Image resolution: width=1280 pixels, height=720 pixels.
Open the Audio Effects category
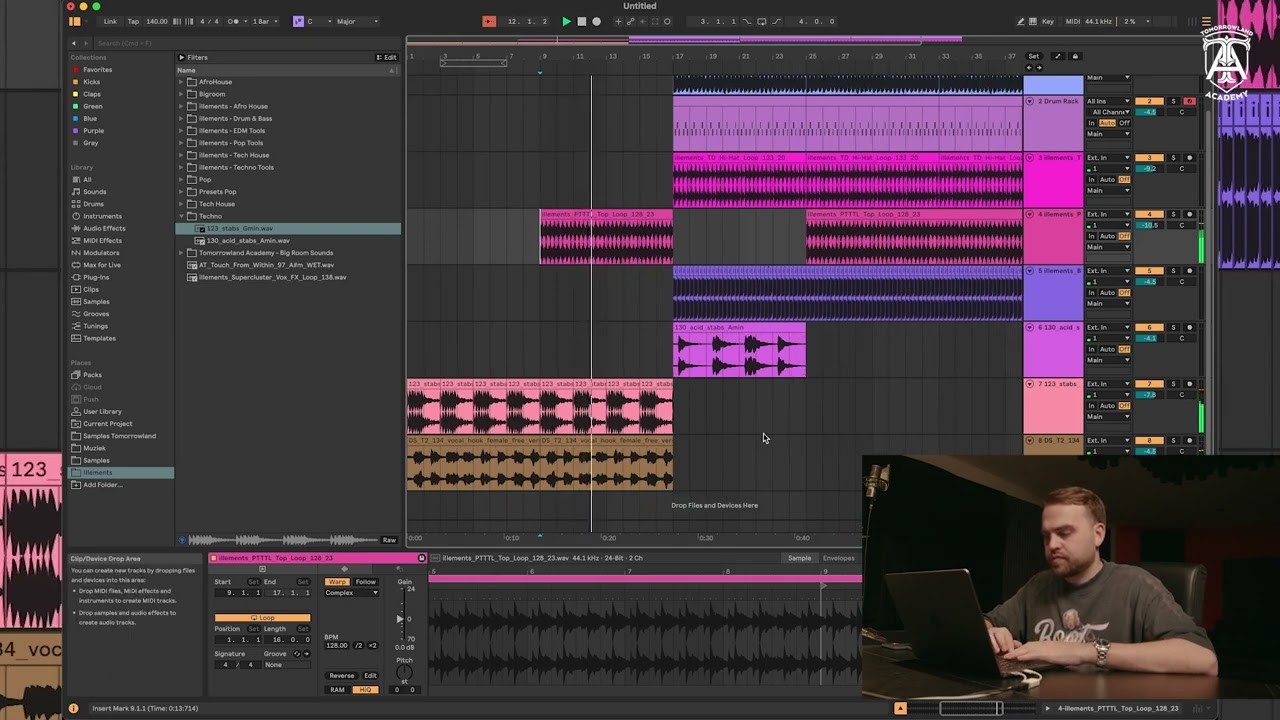(x=104, y=228)
